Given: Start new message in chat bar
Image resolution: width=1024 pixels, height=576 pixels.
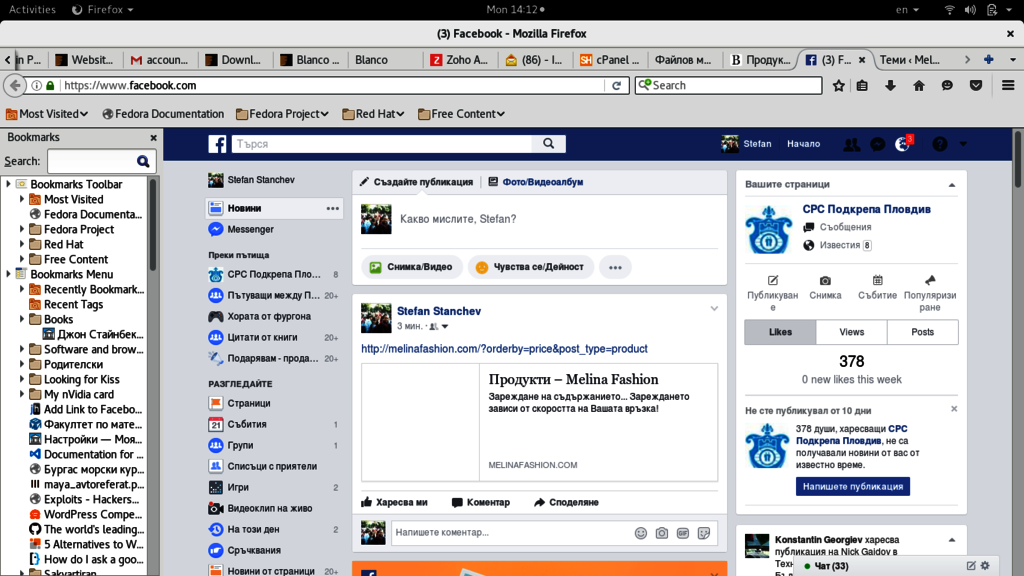Looking at the screenshot, I should pos(971,566).
